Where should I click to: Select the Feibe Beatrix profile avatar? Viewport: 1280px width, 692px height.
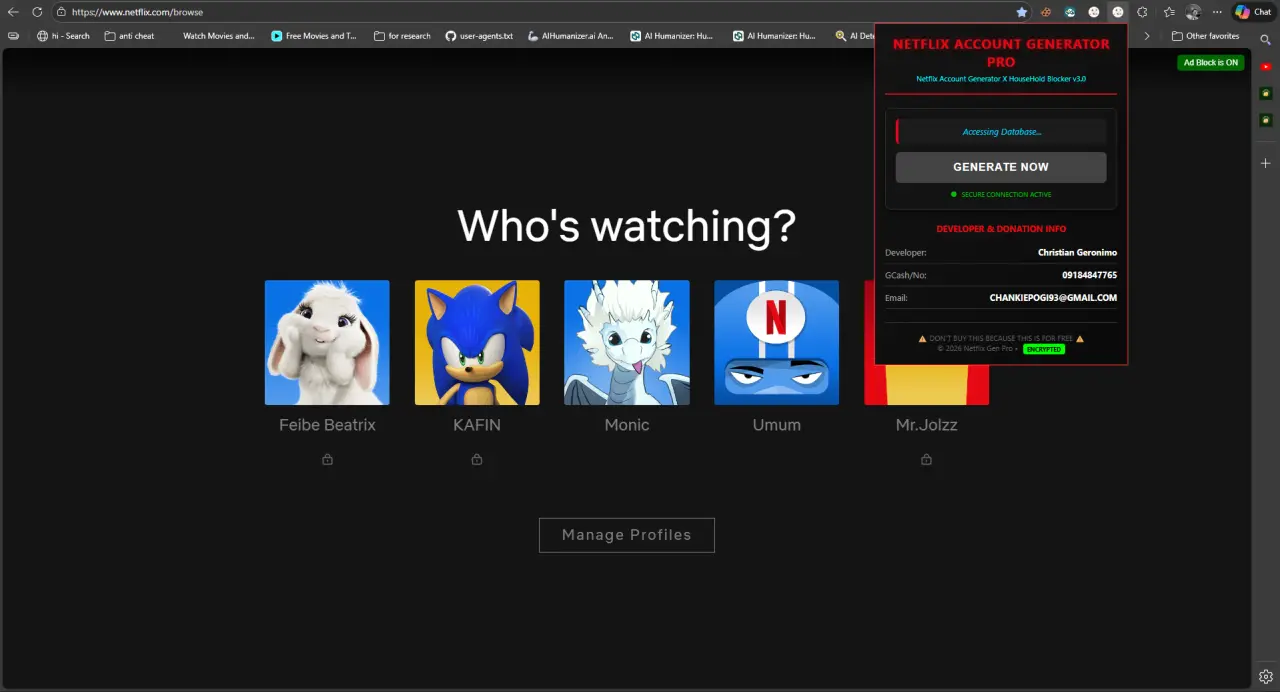(327, 342)
